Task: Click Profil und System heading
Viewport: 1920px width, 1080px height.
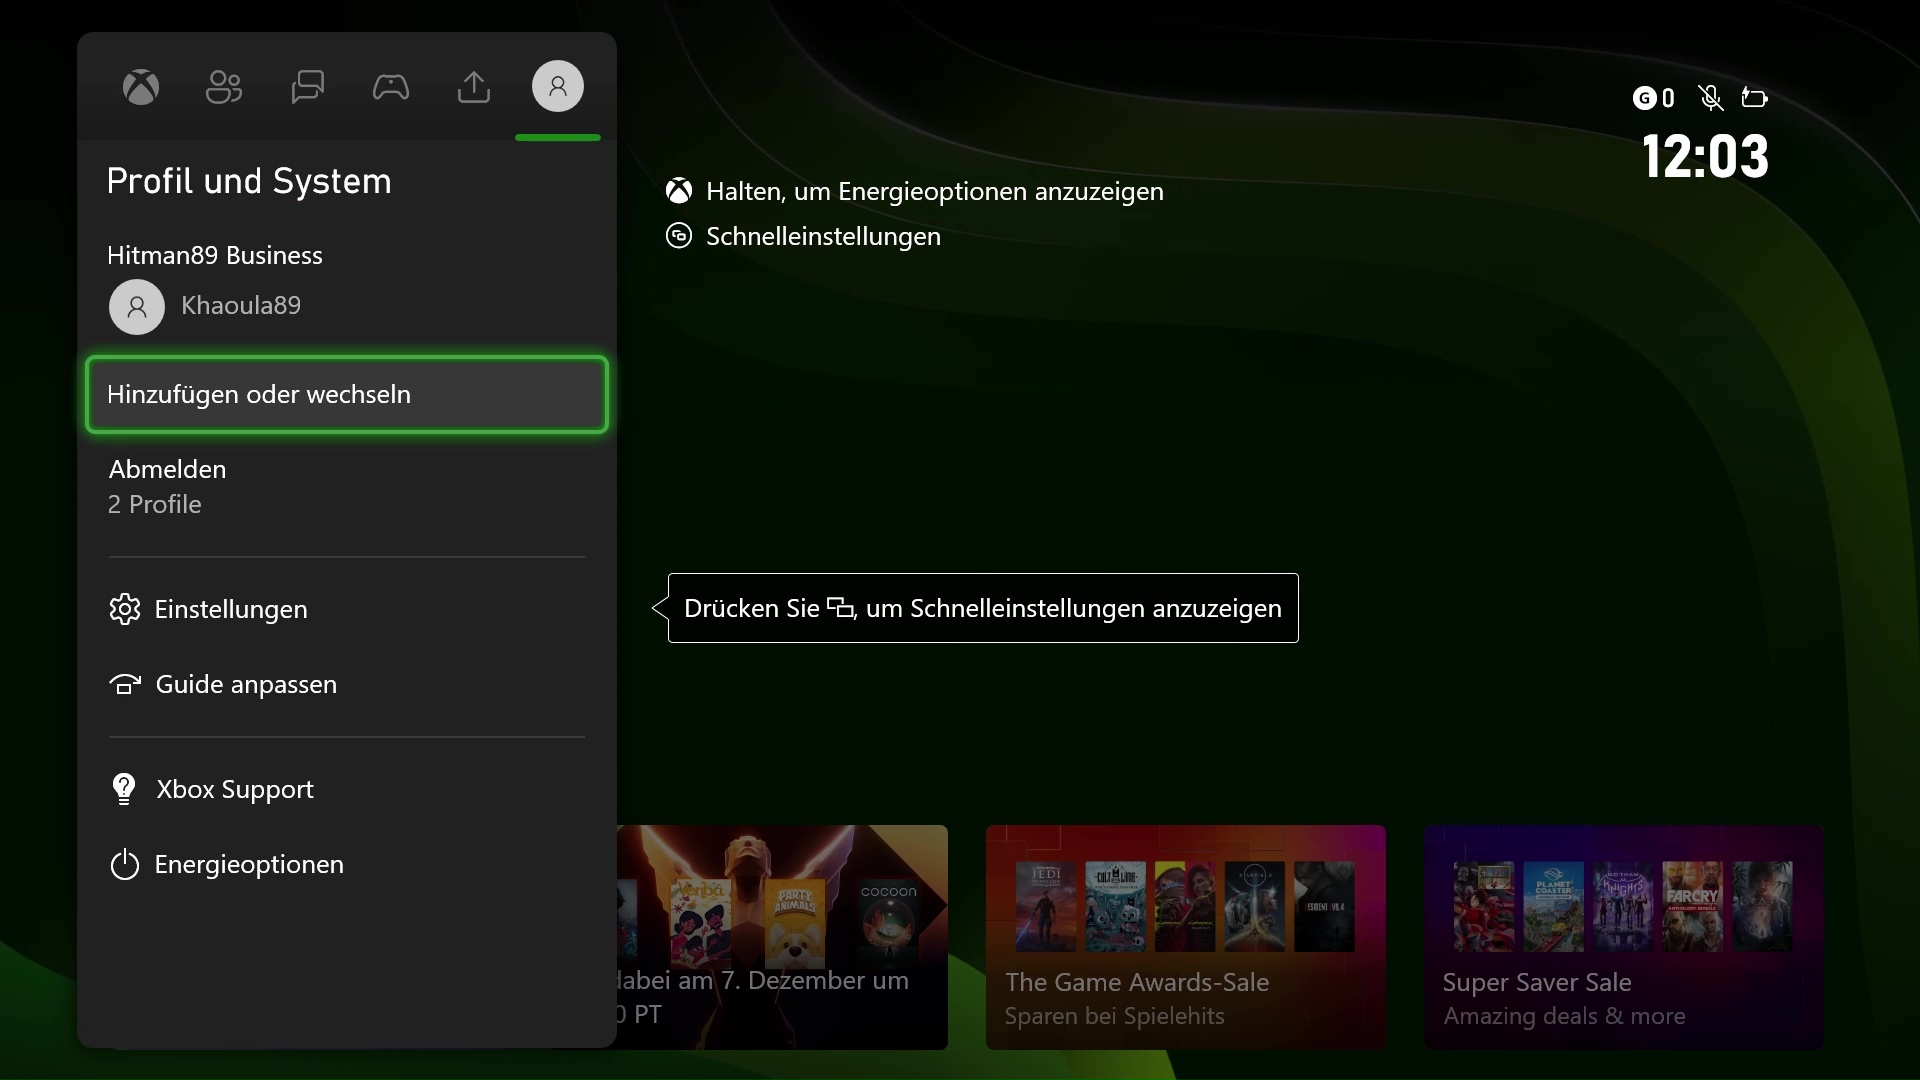Action: click(x=249, y=181)
